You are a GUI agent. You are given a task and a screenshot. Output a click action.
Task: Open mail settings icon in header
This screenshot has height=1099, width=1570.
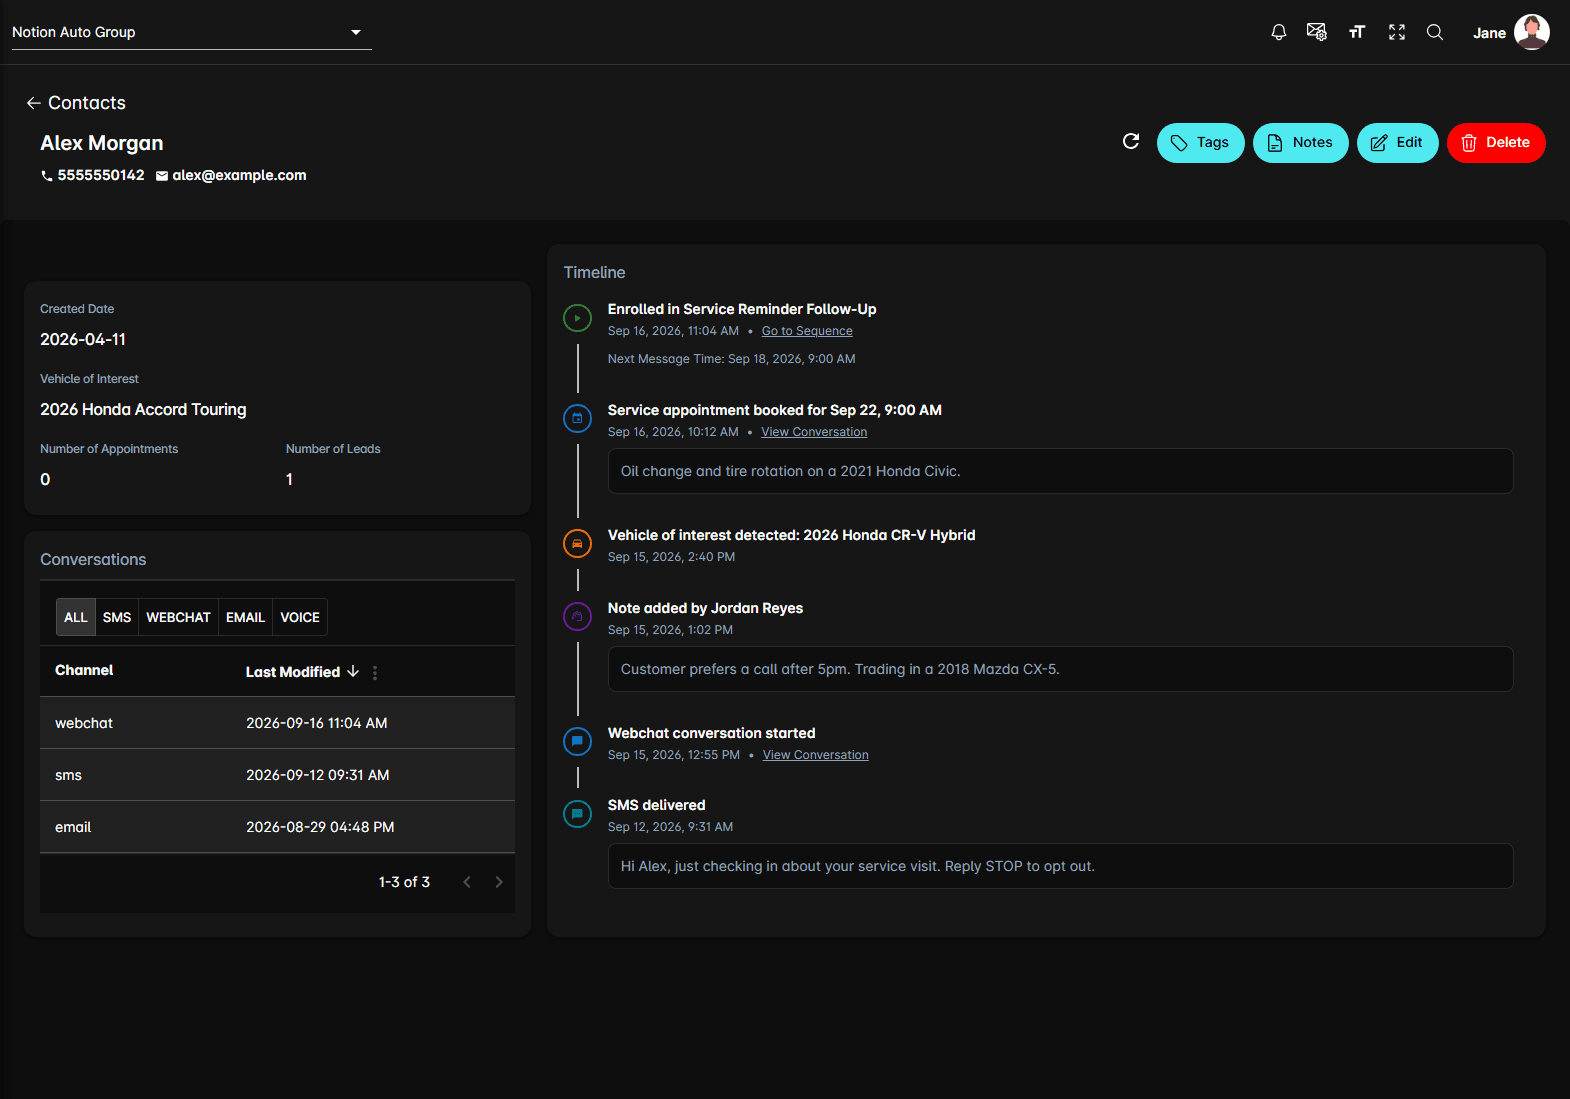pyautogui.click(x=1317, y=32)
